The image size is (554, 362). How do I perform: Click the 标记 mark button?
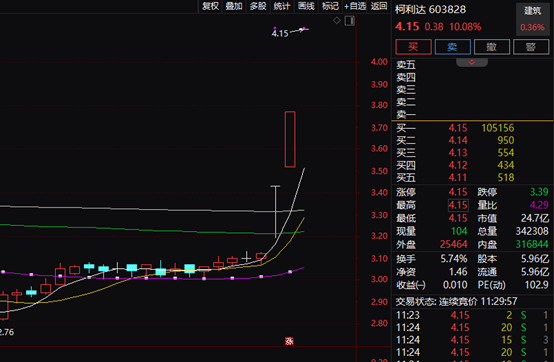tap(330, 6)
